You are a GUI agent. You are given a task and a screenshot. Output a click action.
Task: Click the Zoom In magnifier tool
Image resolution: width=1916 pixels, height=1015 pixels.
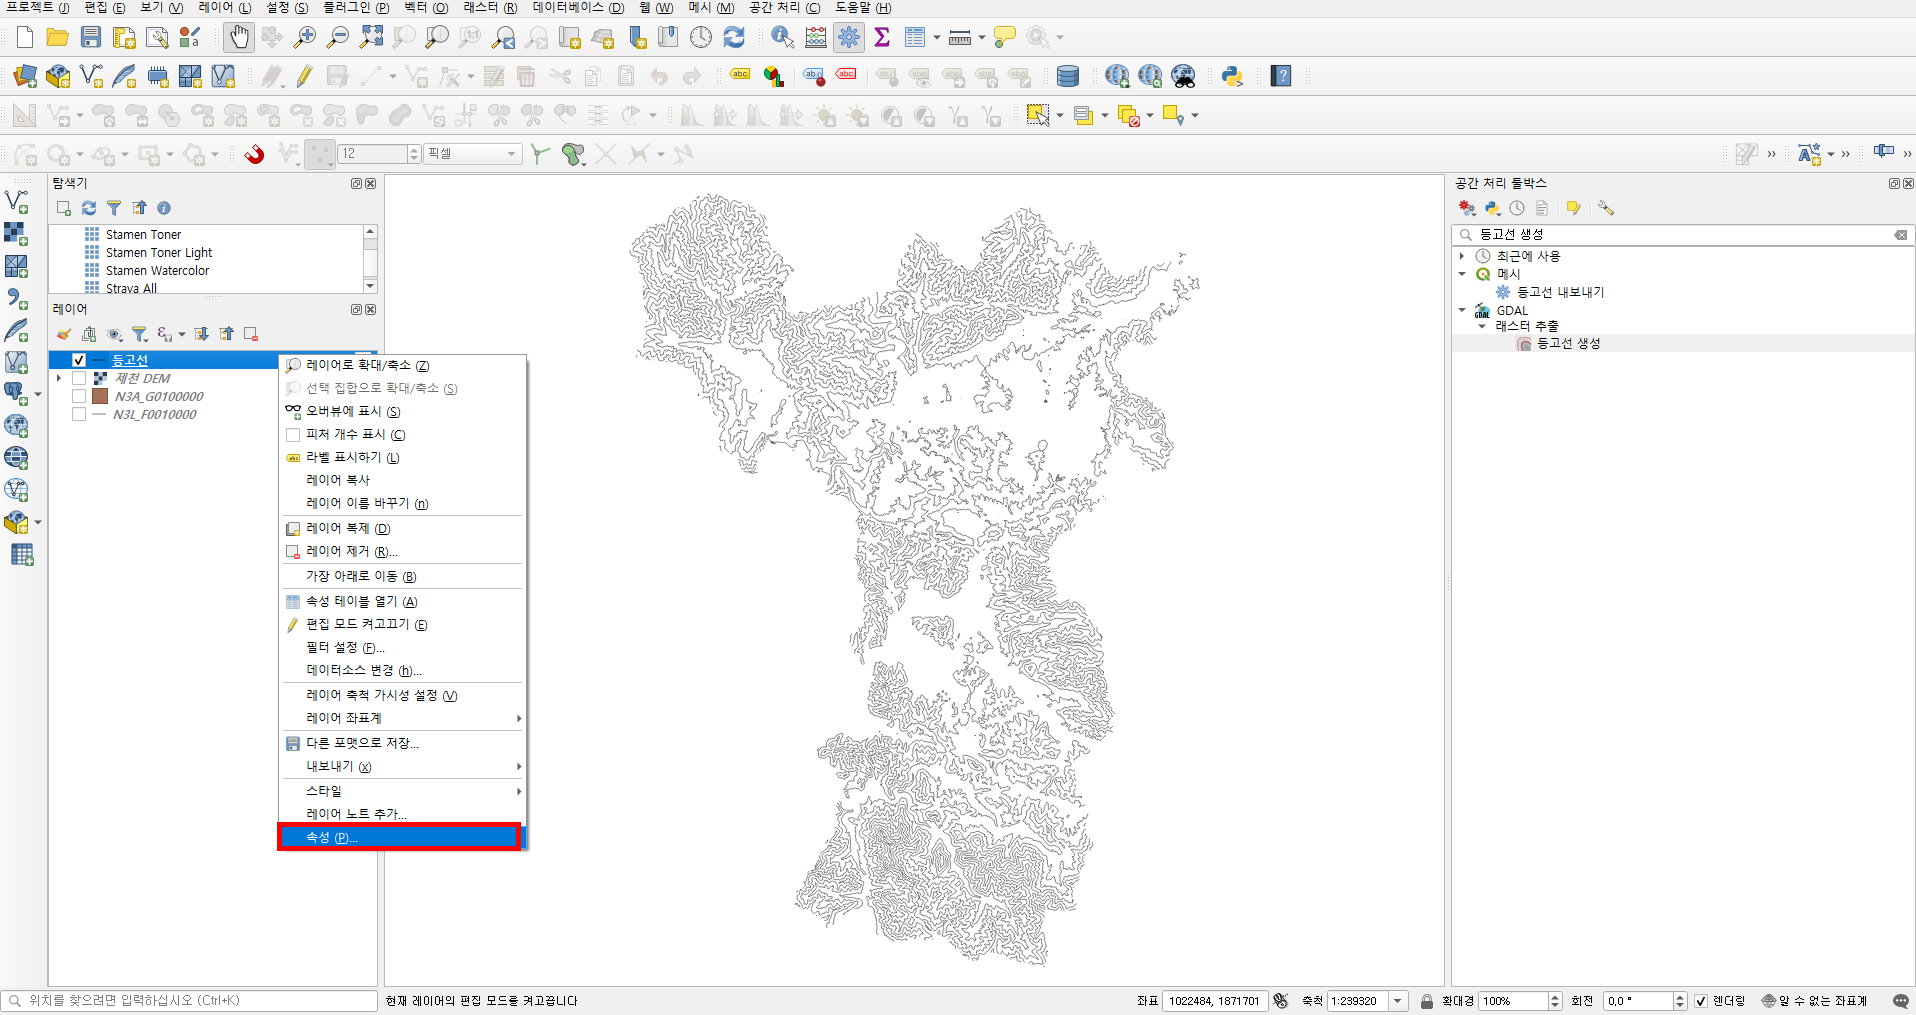tap(305, 38)
